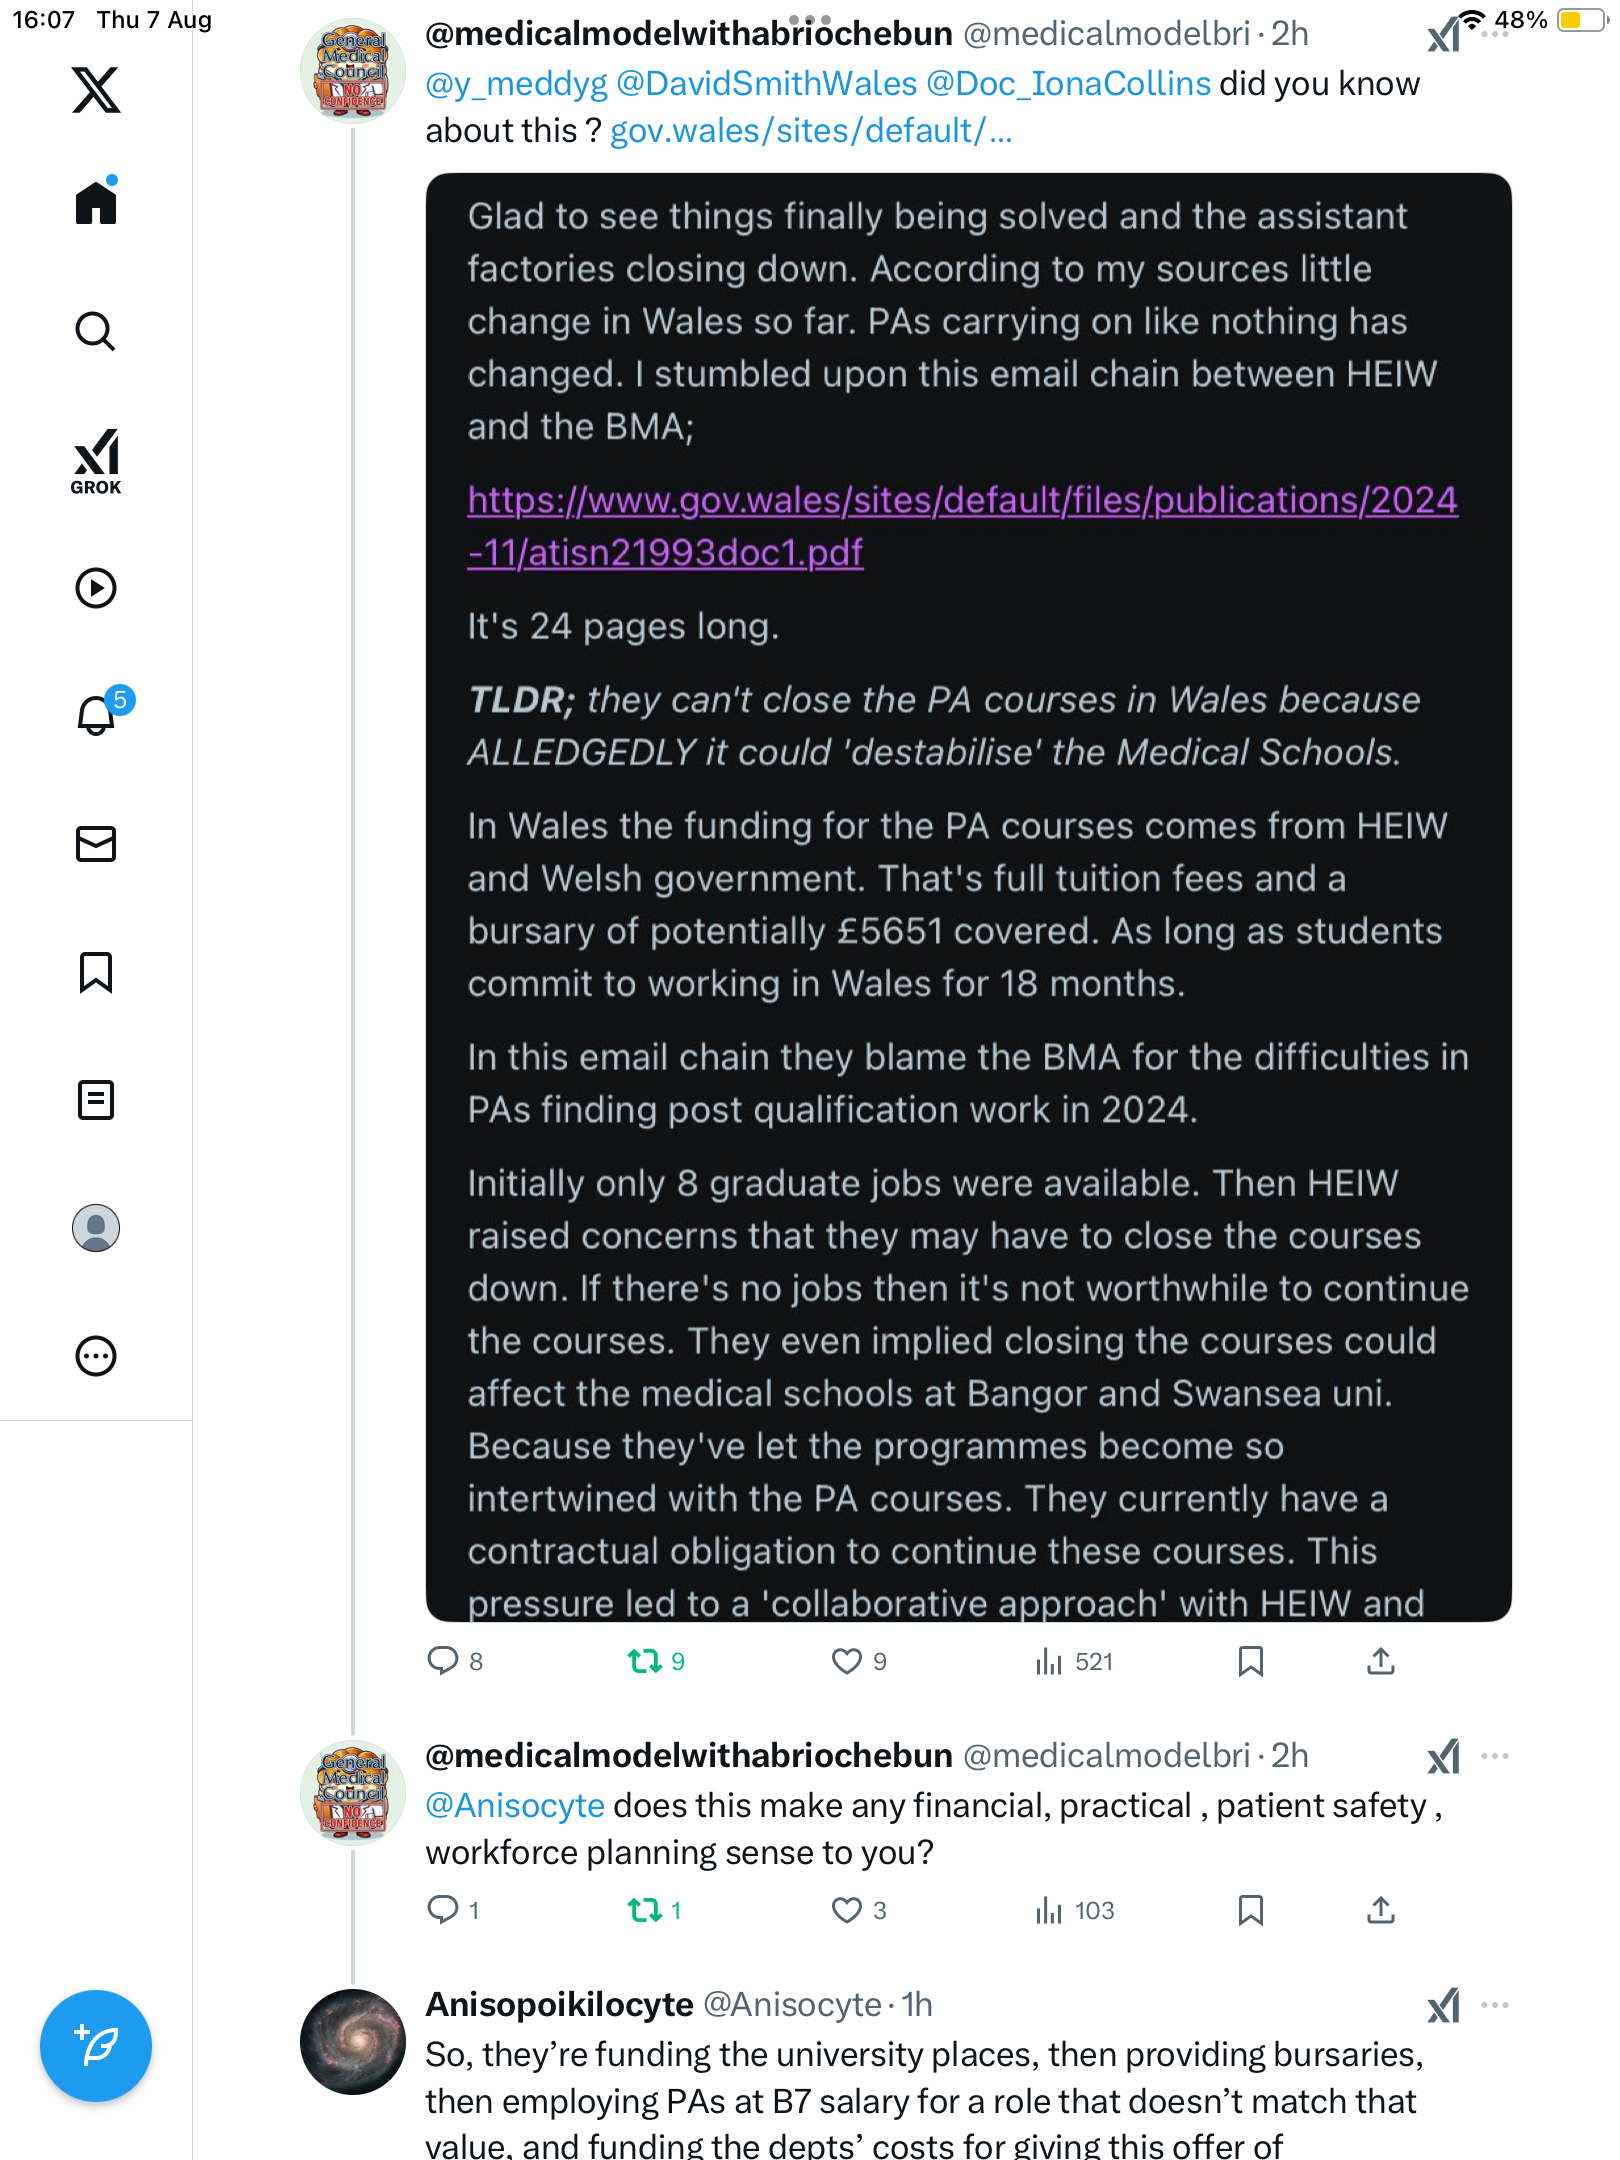
Task: Open Grok from the sidebar
Action: [96, 462]
